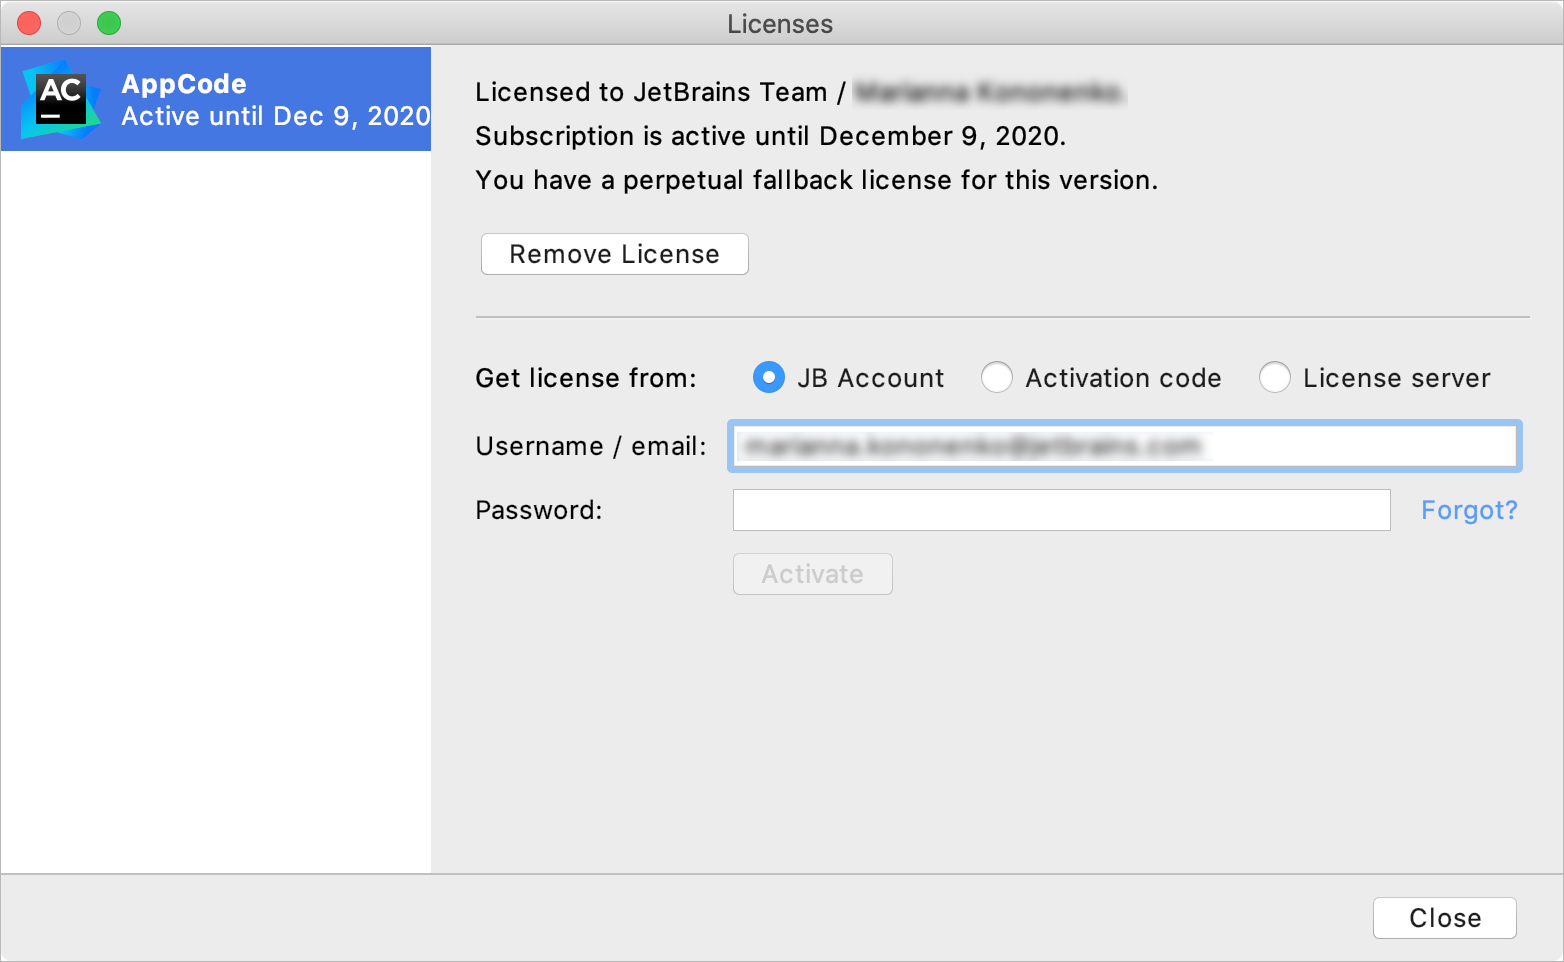This screenshot has width=1564, height=962.
Task: Click the disabled Activate button
Action: click(x=813, y=574)
